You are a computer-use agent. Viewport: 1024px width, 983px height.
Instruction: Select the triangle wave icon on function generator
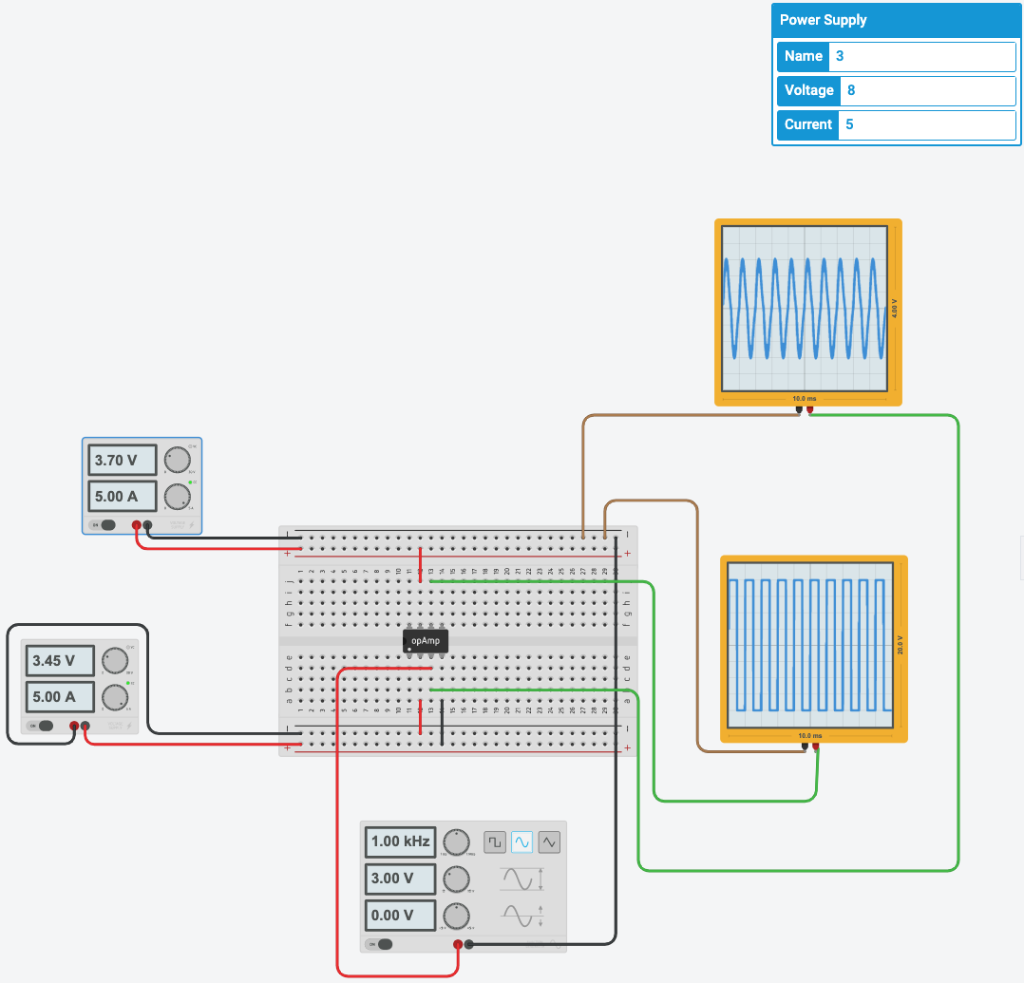tap(549, 841)
